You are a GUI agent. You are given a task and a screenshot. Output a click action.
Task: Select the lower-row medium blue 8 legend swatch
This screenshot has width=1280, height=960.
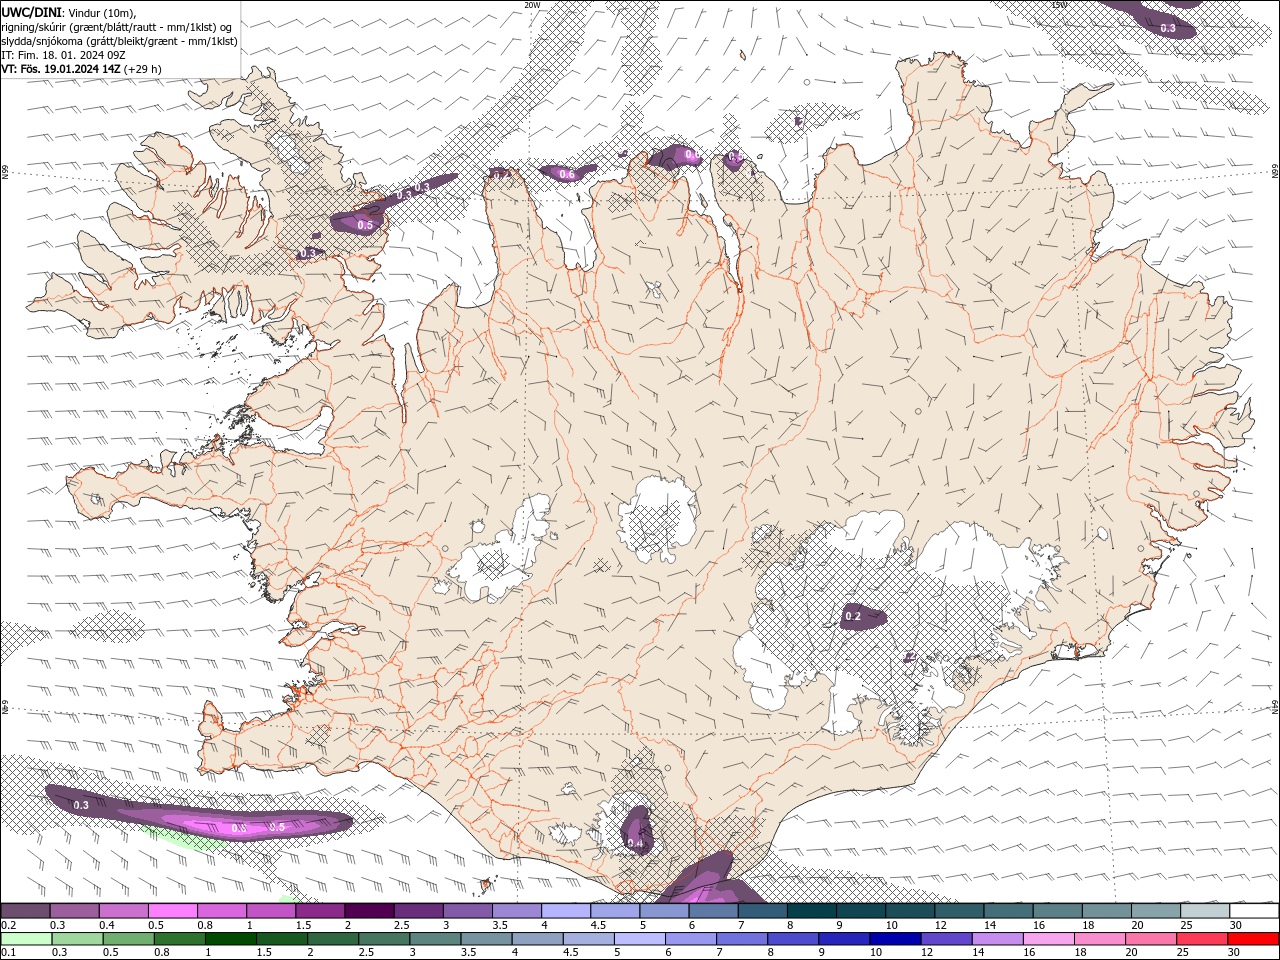[x=793, y=939]
